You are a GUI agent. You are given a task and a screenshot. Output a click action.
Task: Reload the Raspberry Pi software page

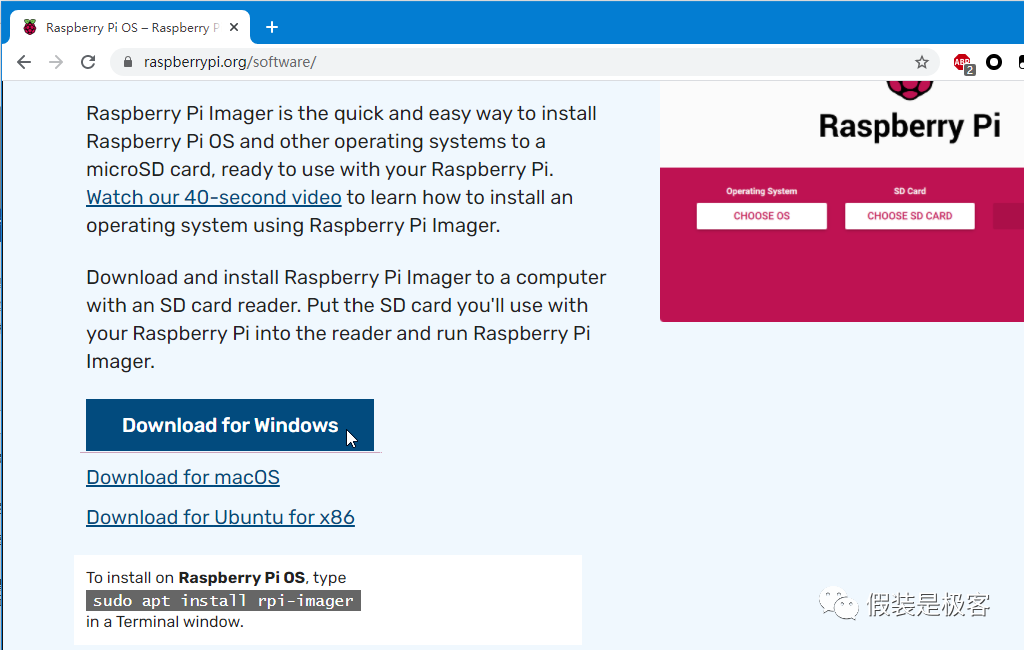click(x=88, y=62)
